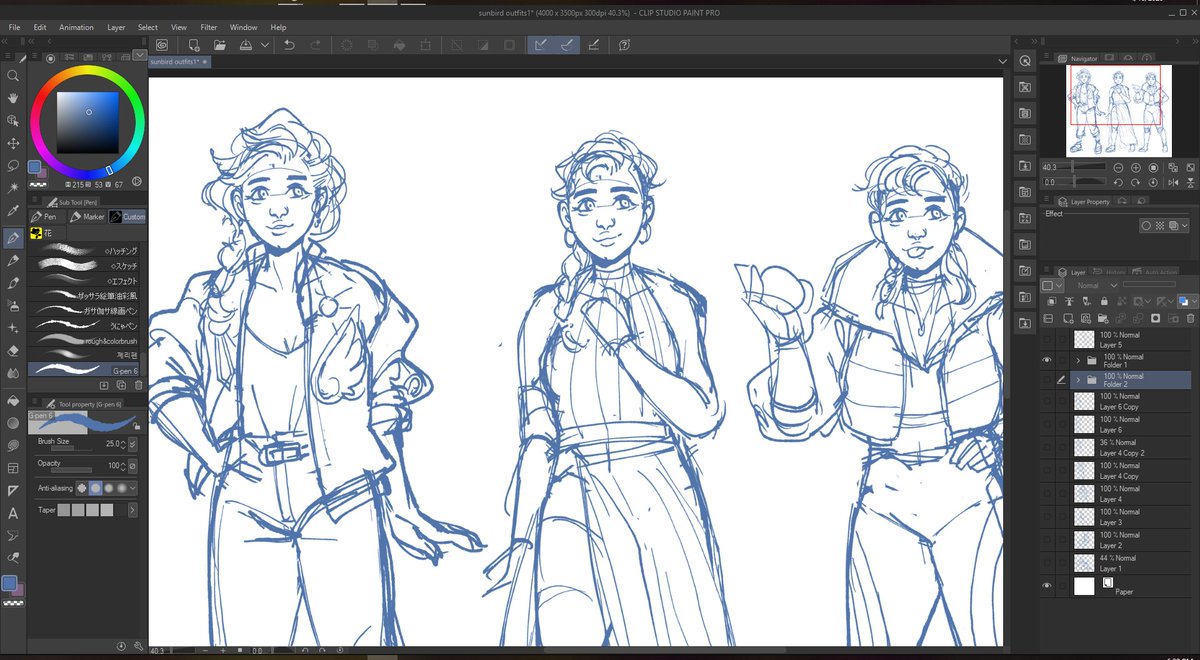
Task: Toggle Snap to Grid in command bar
Action: [594, 45]
